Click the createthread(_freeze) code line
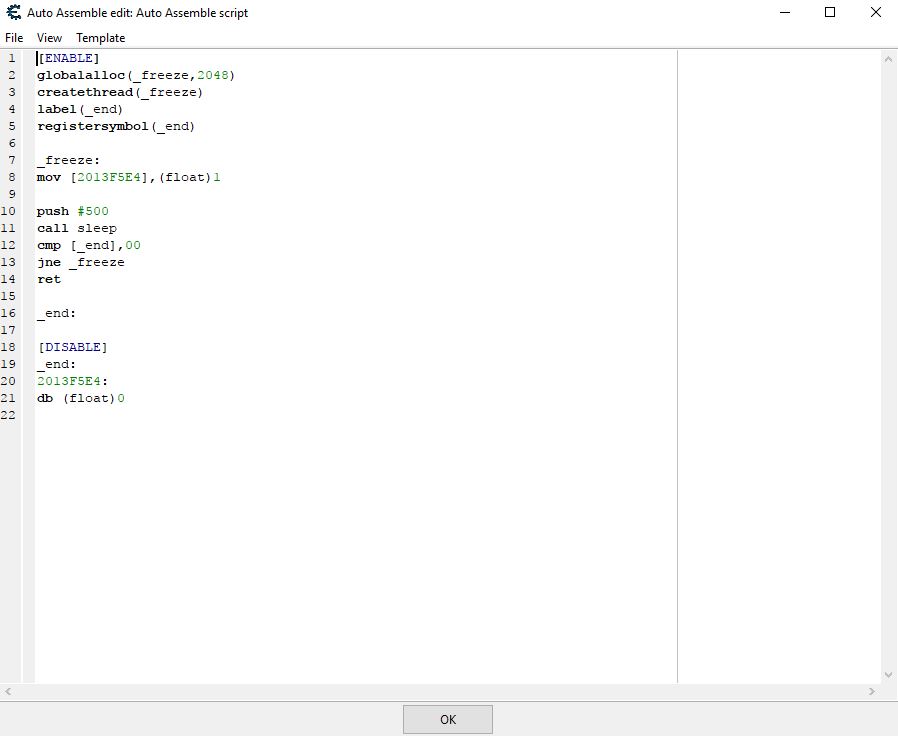Screen dimensions: 898x736 [x=120, y=92]
